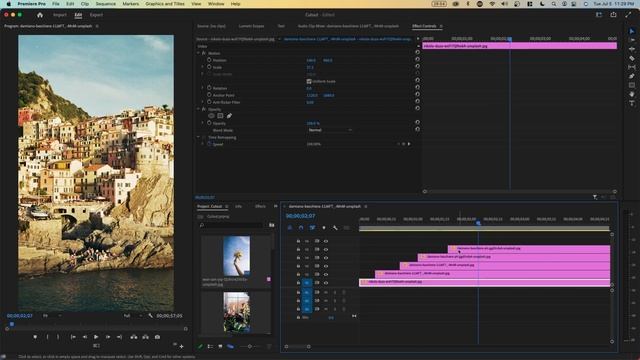
Task: Open program monitor wrench settings
Action: (x=151, y=316)
